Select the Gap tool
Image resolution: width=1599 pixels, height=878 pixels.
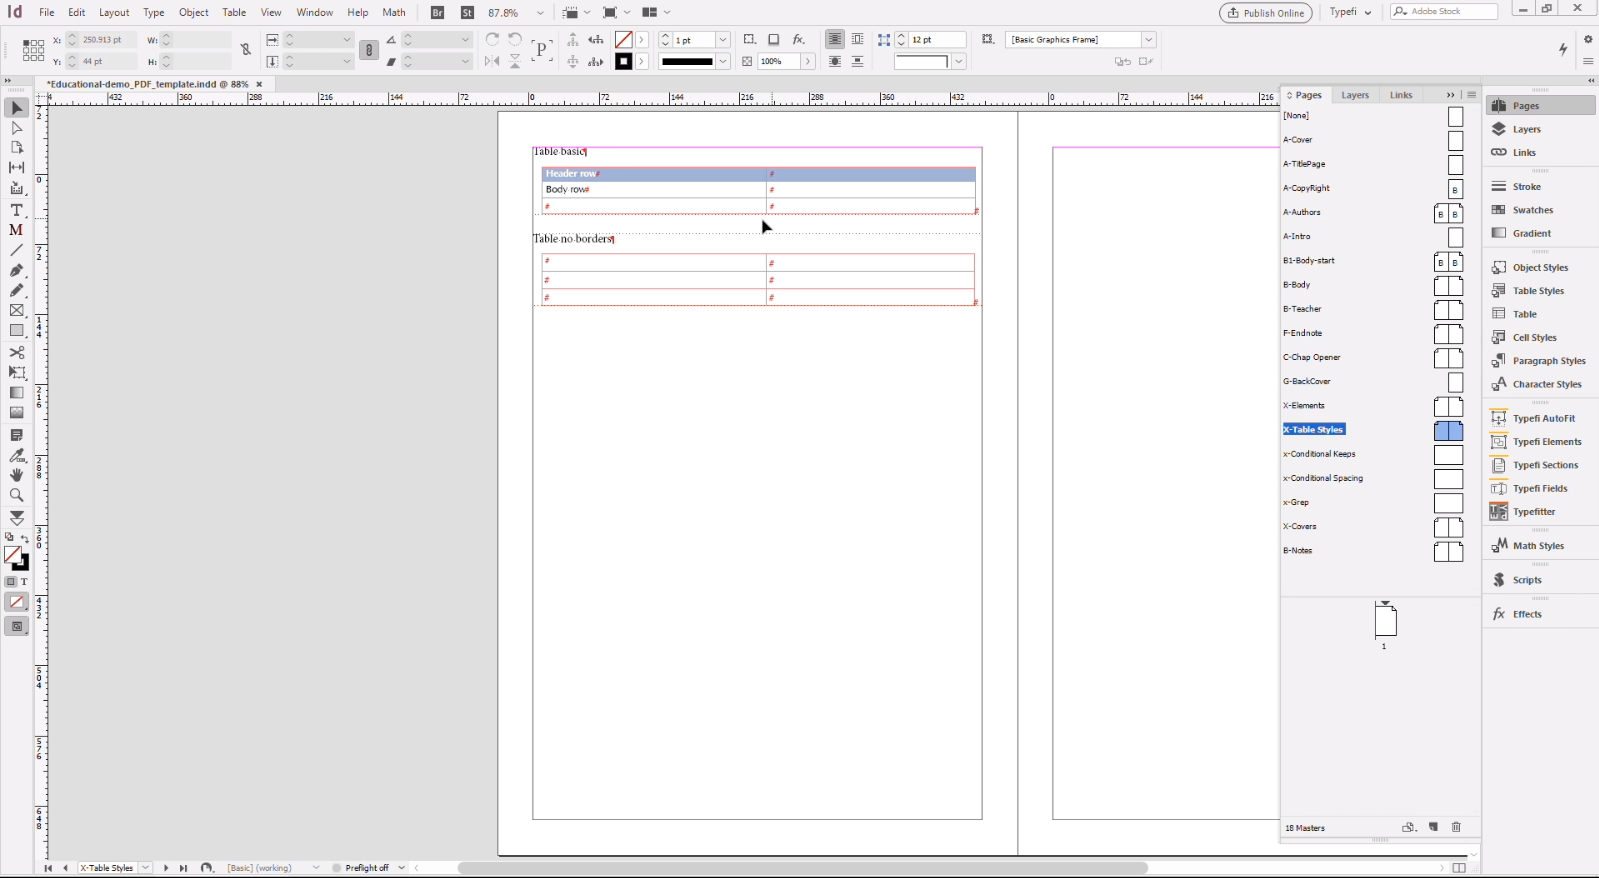click(16, 168)
